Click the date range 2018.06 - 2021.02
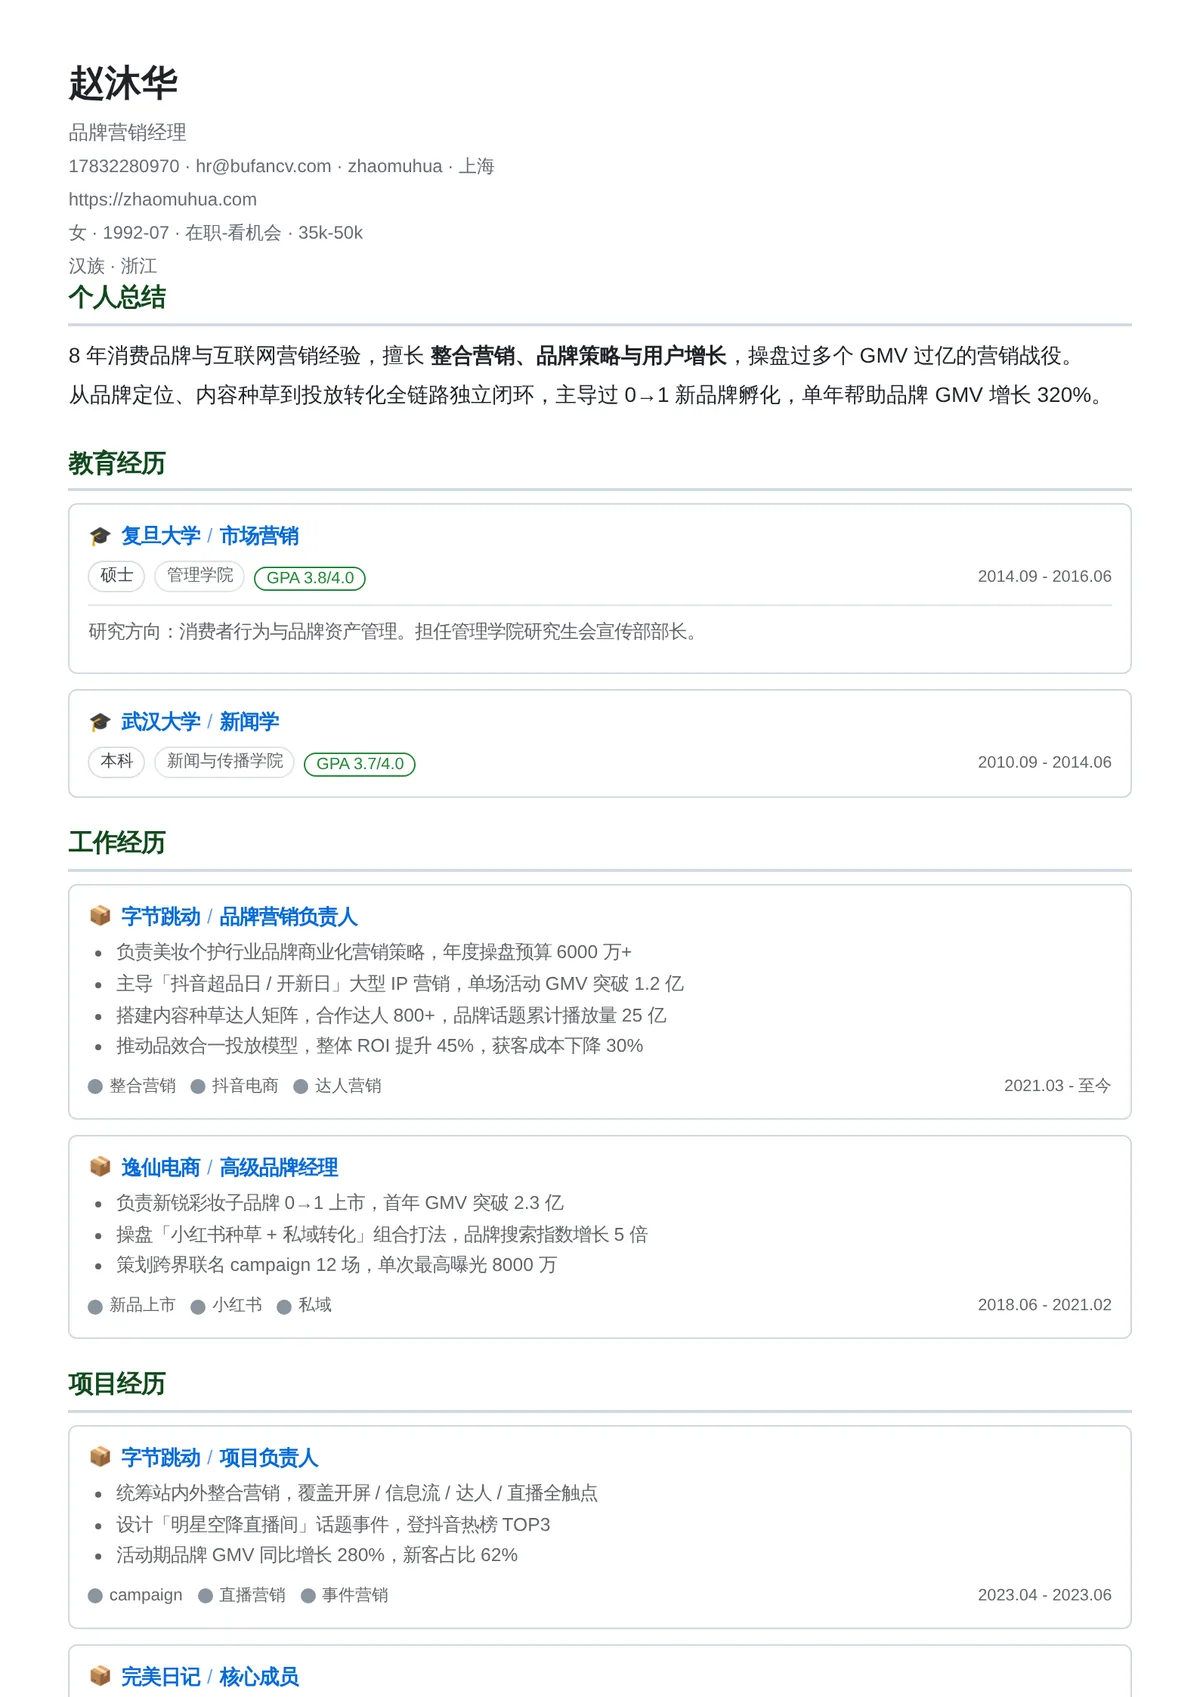The width and height of the screenshot is (1200, 1697). point(1044,1305)
